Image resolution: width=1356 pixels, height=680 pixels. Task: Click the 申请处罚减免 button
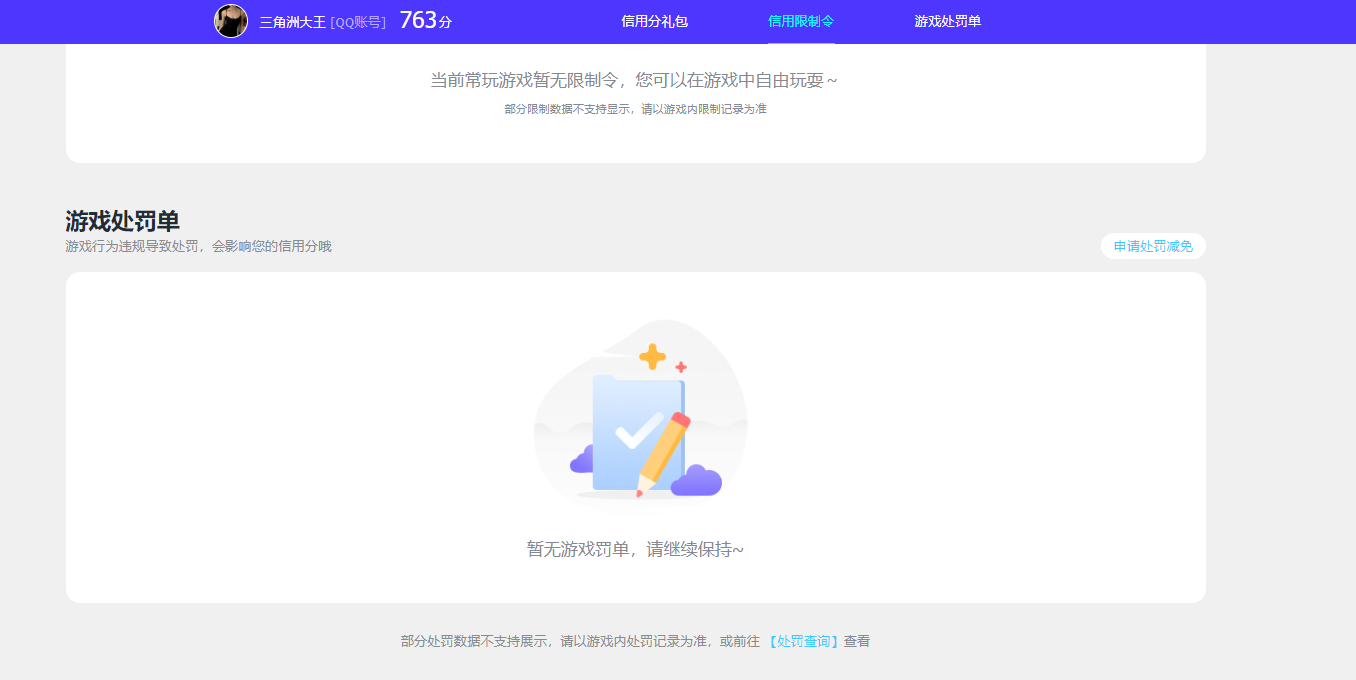coord(1152,245)
